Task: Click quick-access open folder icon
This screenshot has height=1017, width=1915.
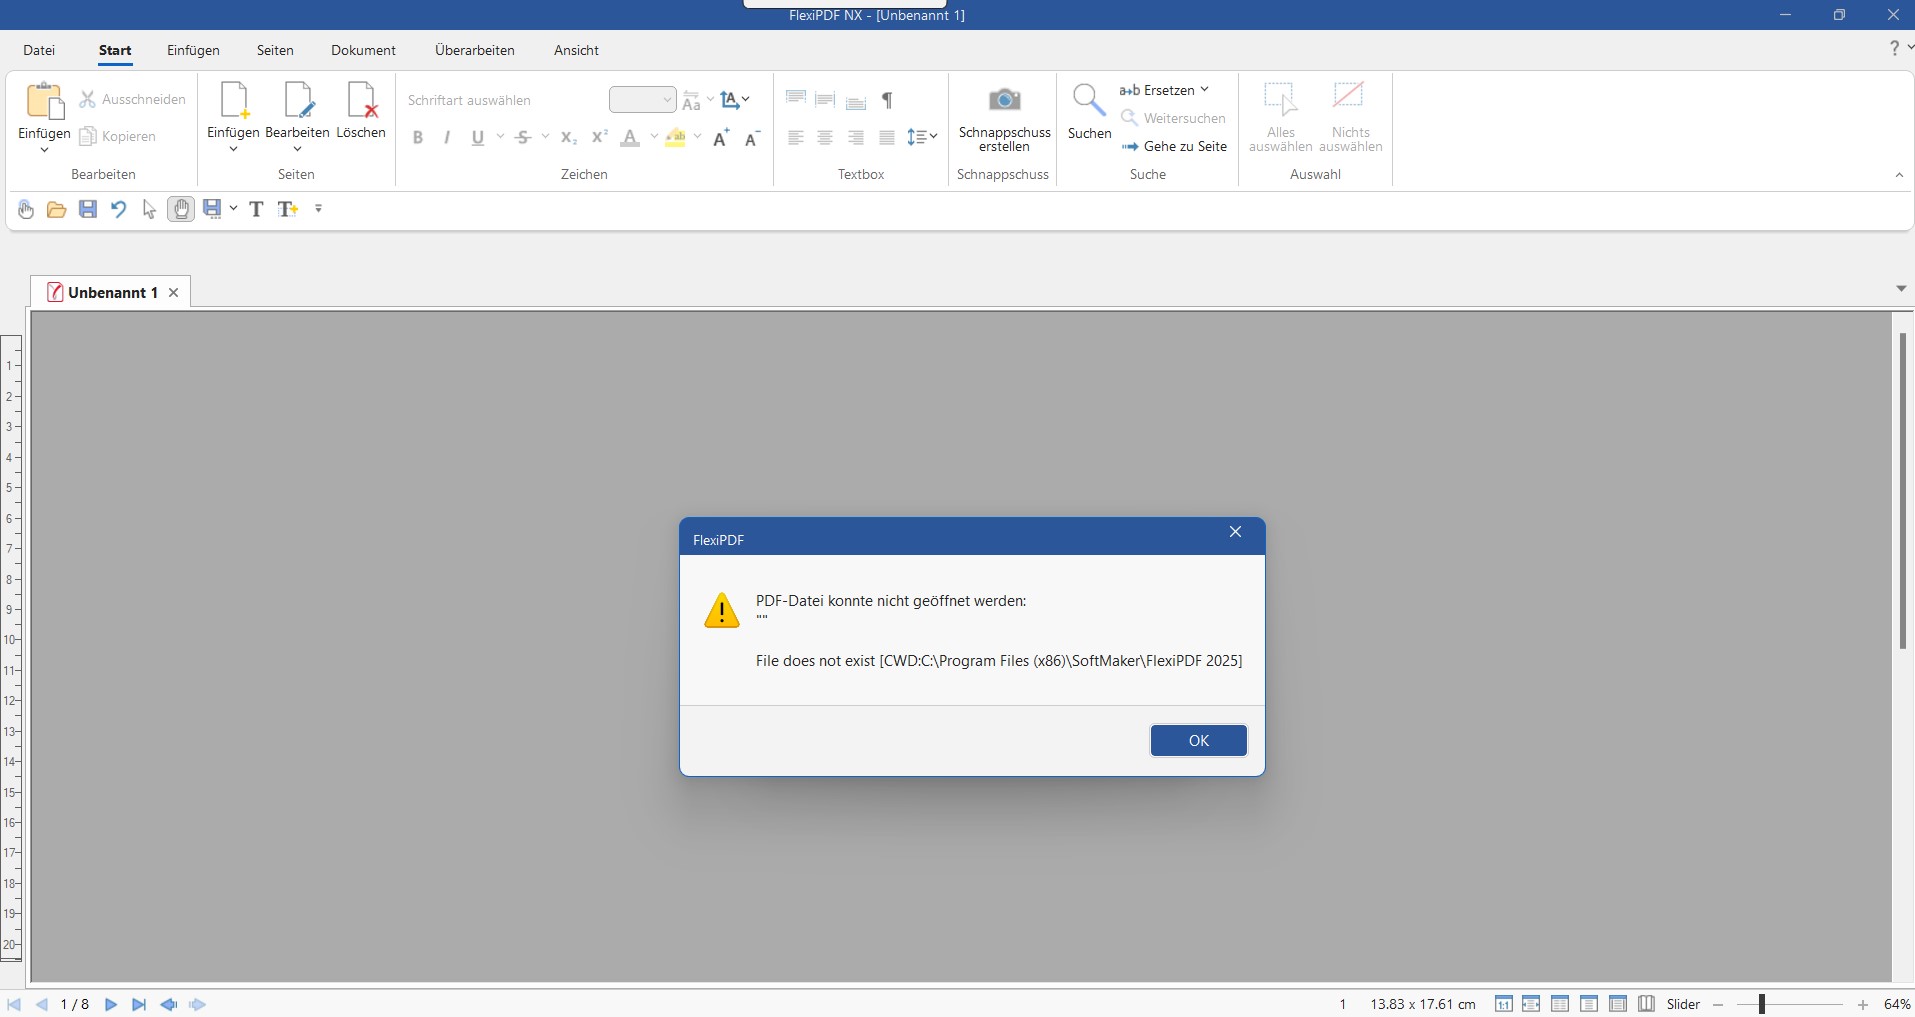Action: coord(56,209)
